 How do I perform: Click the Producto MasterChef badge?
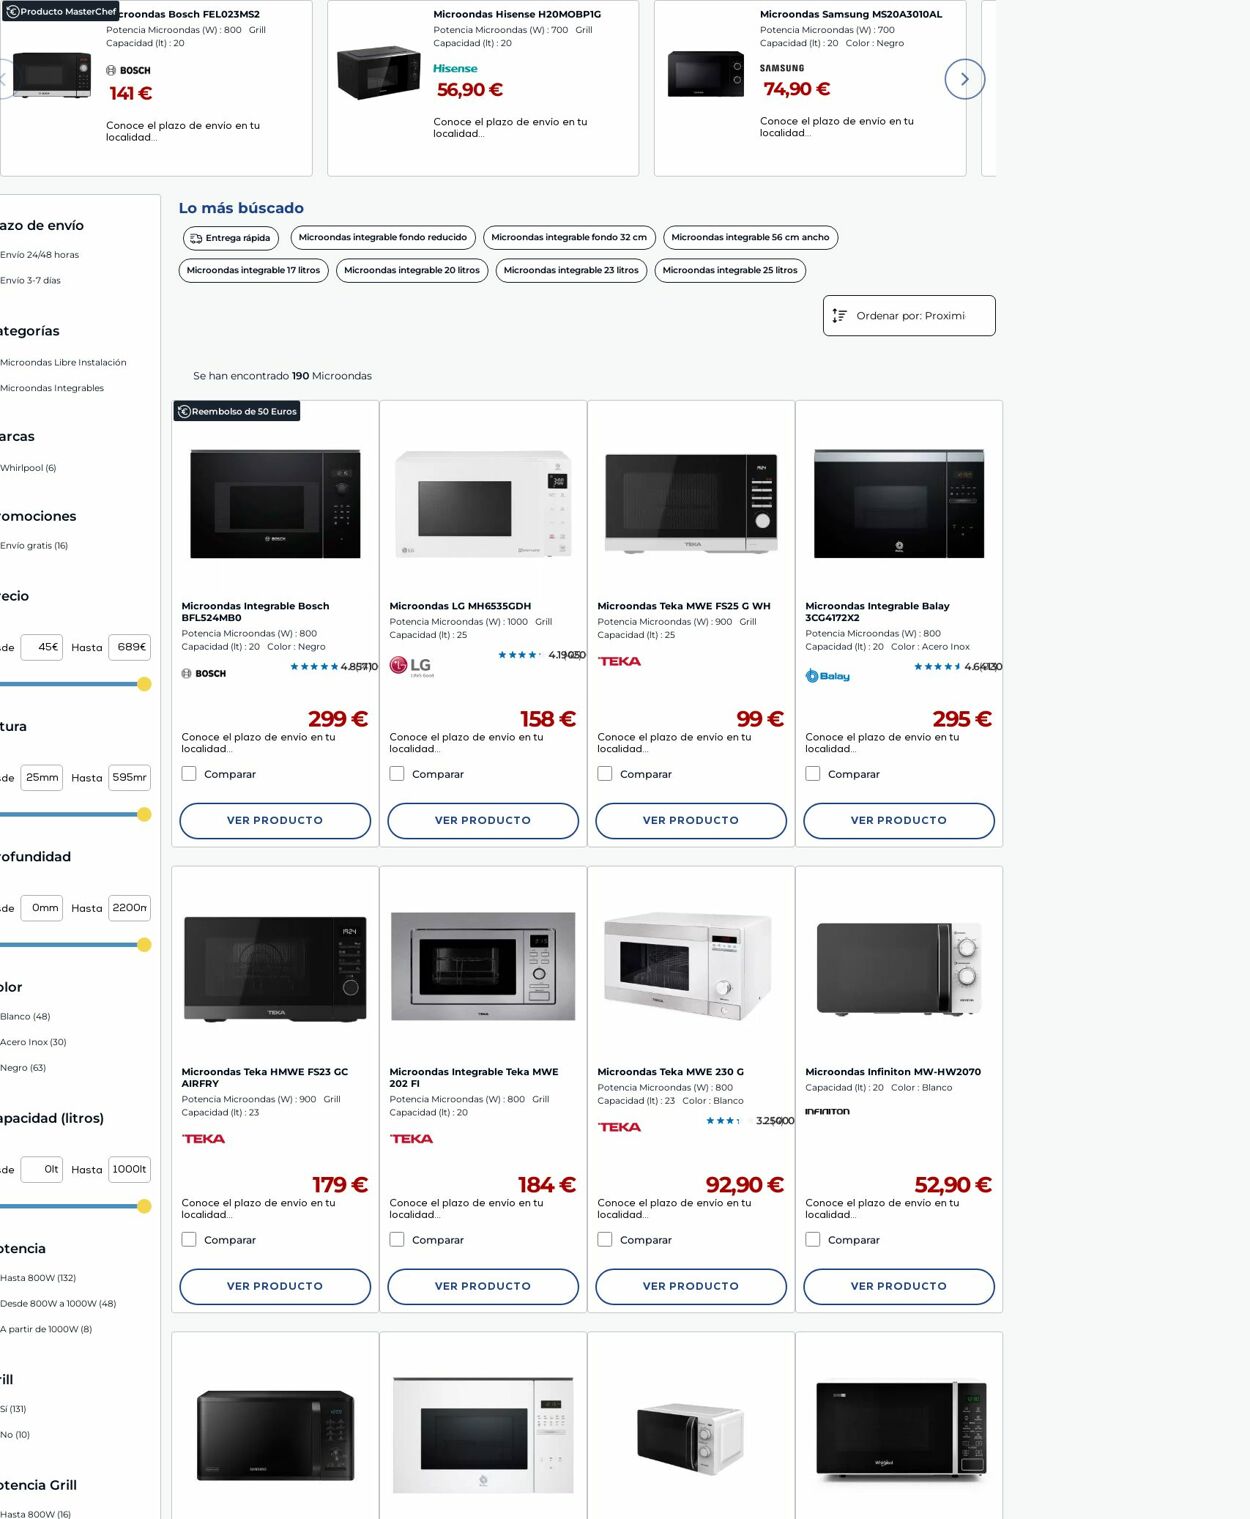[x=60, y=11]
